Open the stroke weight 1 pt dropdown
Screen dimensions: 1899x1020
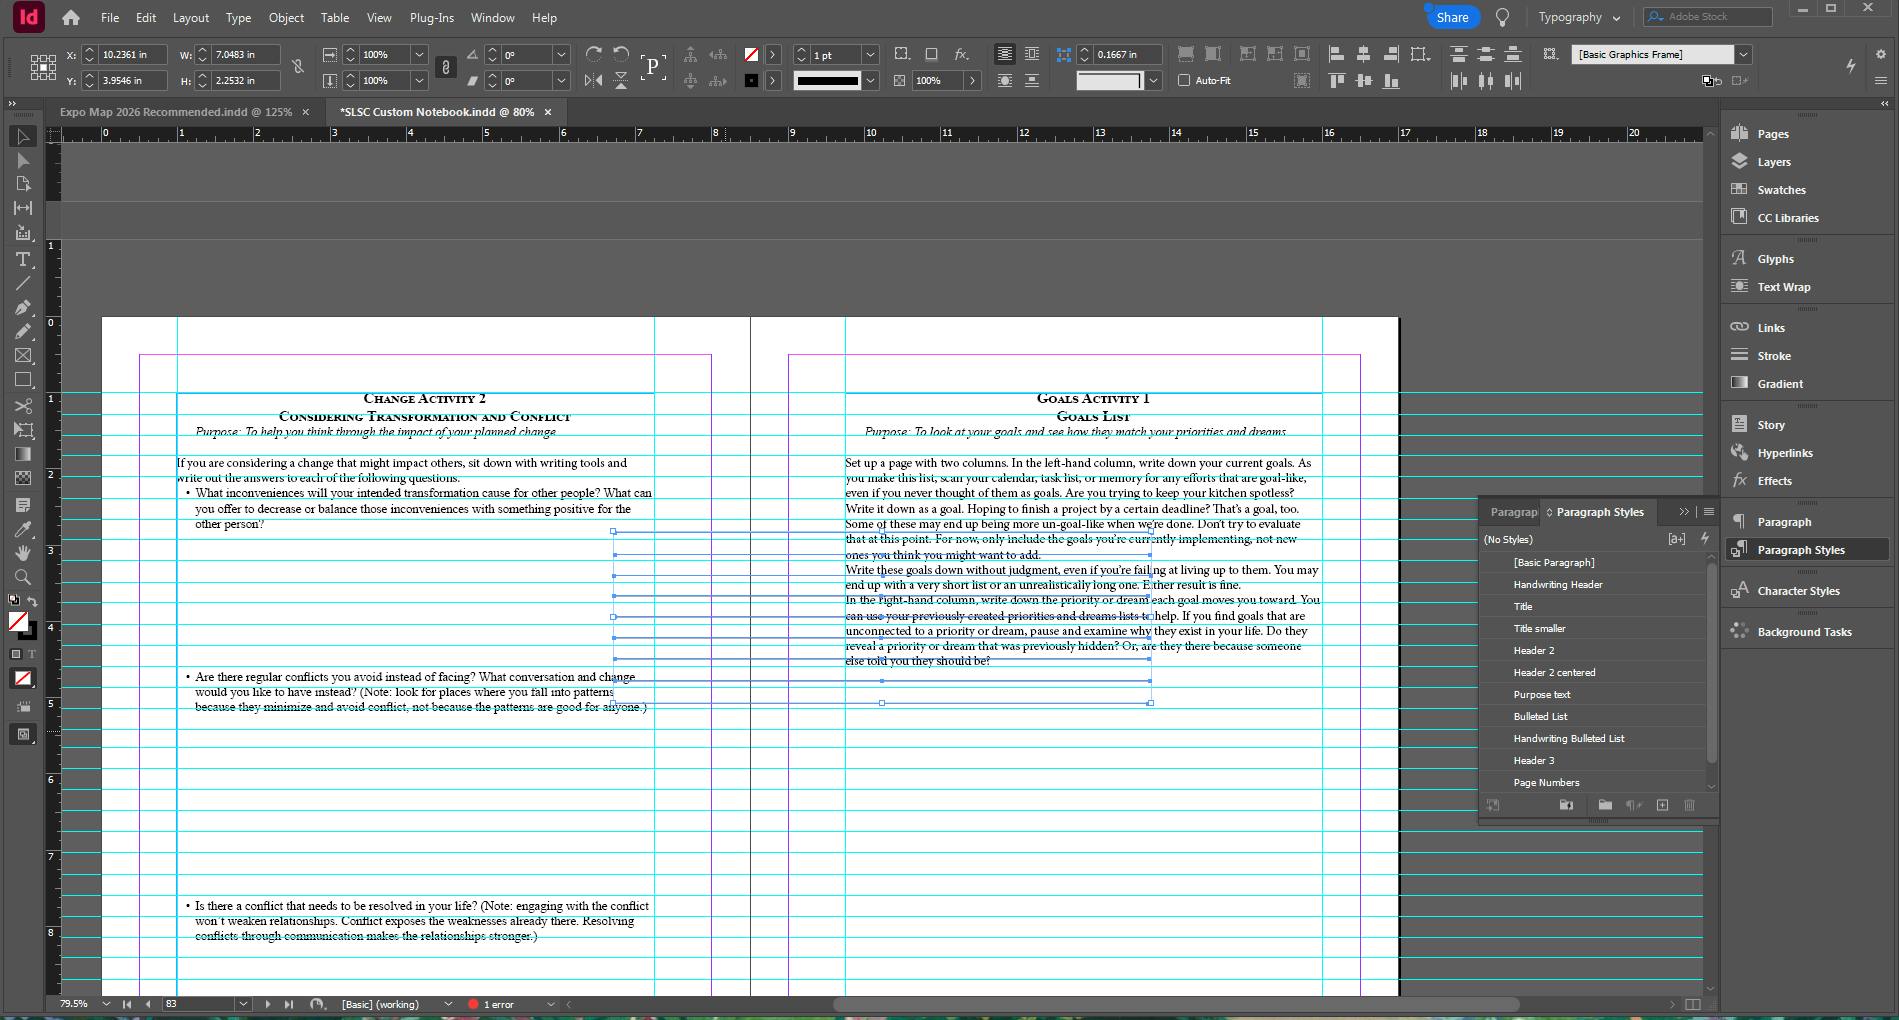pos(870,55)
